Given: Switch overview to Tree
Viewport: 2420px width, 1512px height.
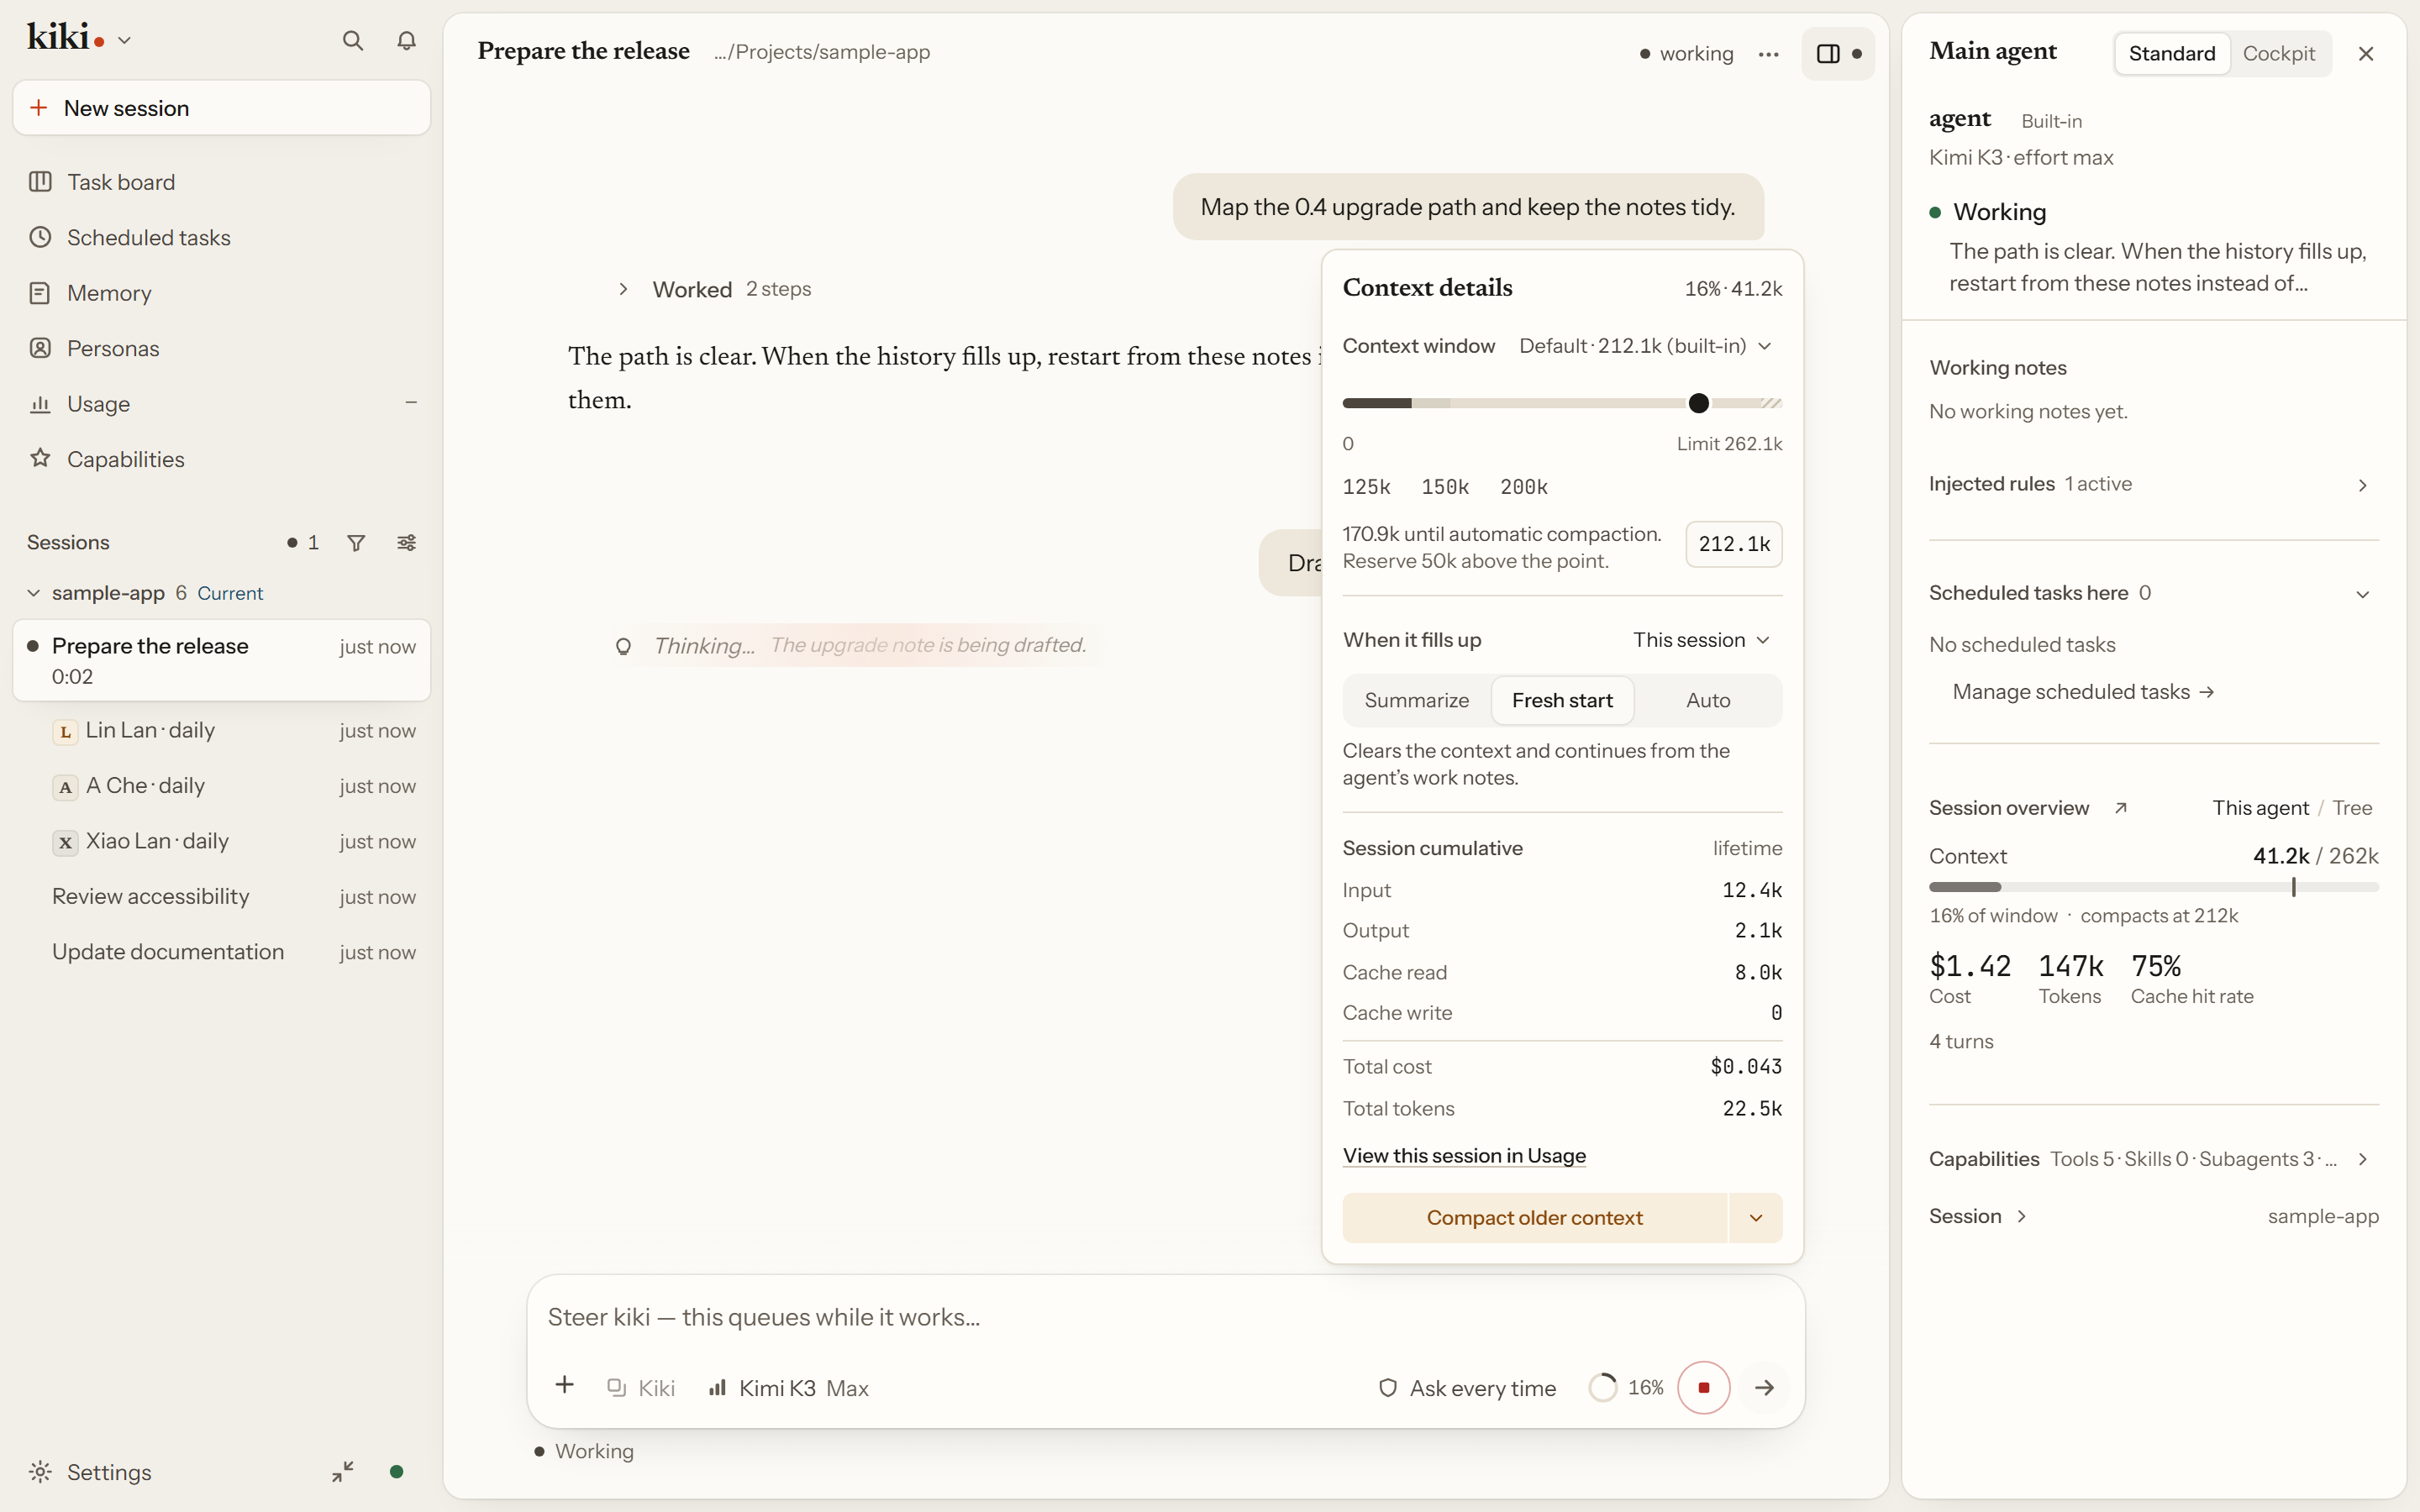Looking at the screenshot, I should tap(2352, 808).
